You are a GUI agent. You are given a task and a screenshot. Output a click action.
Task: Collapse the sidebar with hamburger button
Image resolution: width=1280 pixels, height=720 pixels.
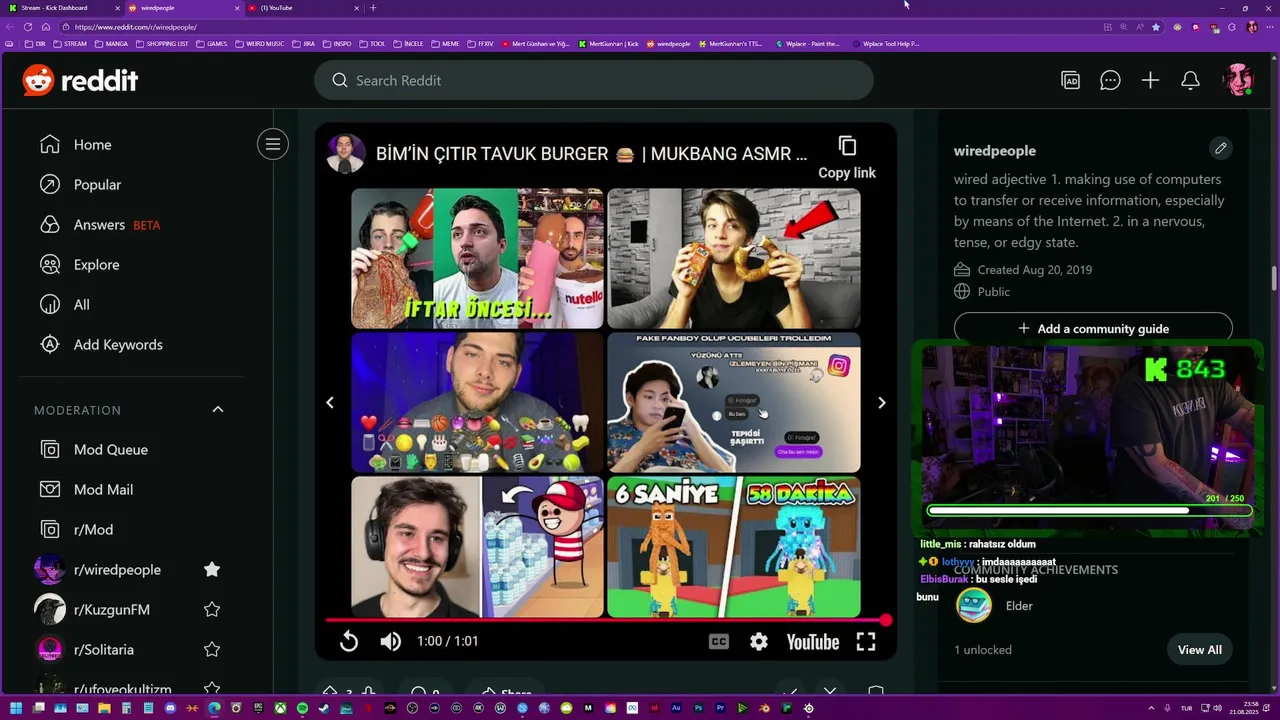click(x=272, y=144)
